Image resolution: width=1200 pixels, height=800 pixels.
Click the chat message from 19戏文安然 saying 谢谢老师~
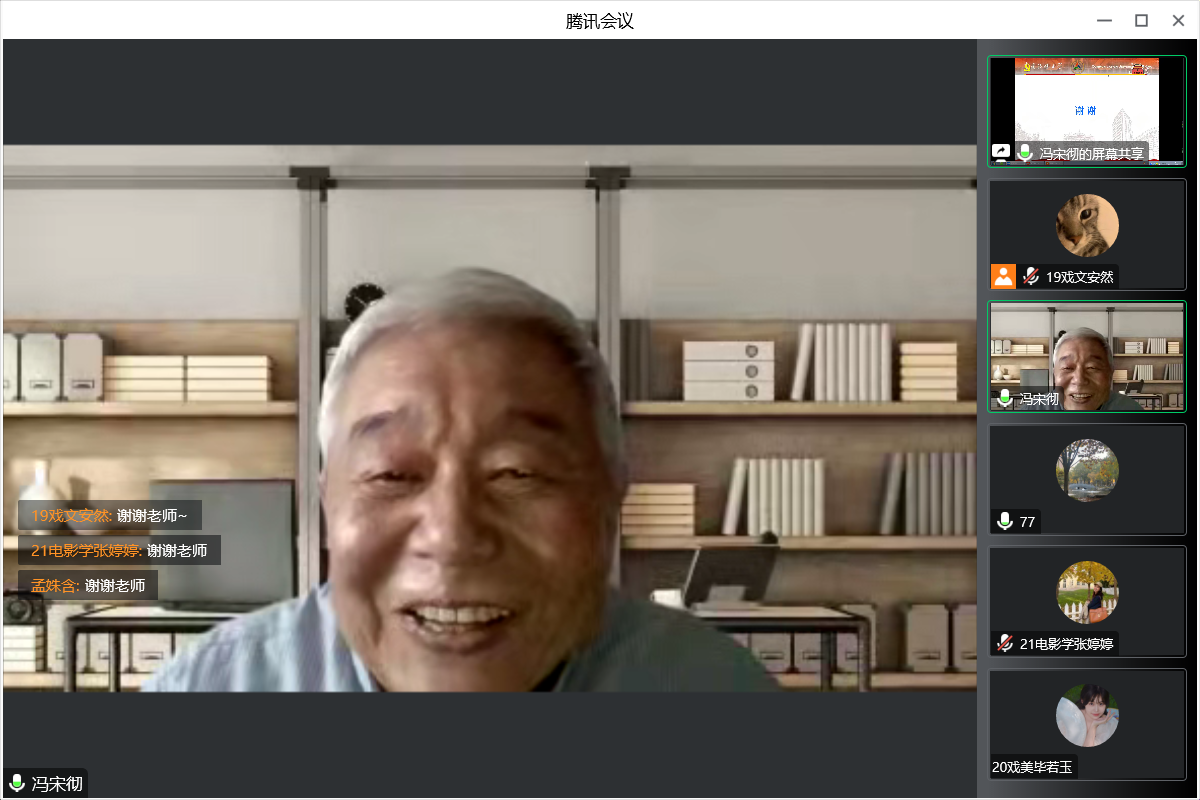pyautogui.click(x=110, y=516)
